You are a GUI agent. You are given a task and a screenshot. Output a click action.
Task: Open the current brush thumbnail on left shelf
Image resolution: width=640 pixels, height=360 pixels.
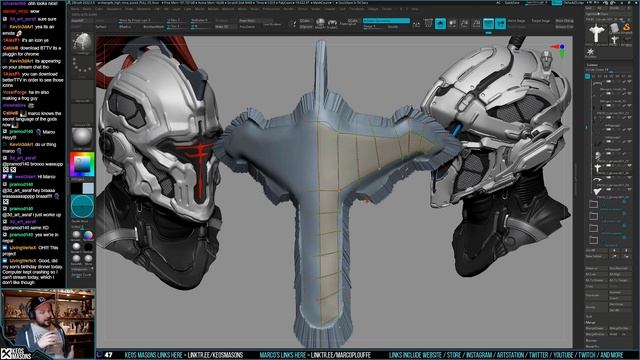pyautogui.click(x=82, y=43)
